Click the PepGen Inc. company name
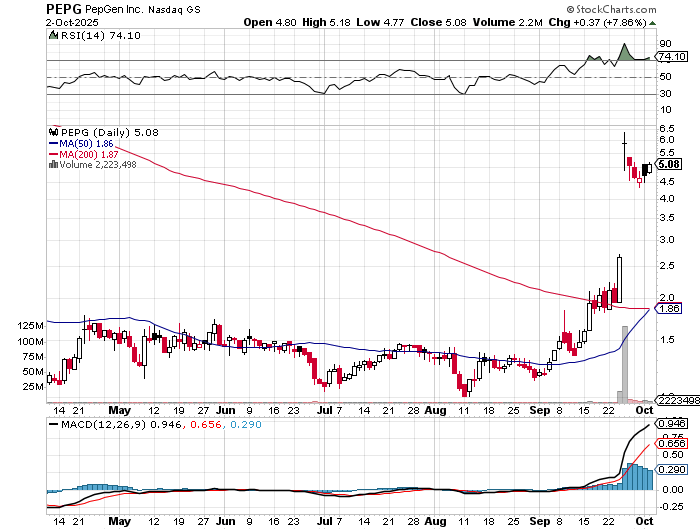 114,9
